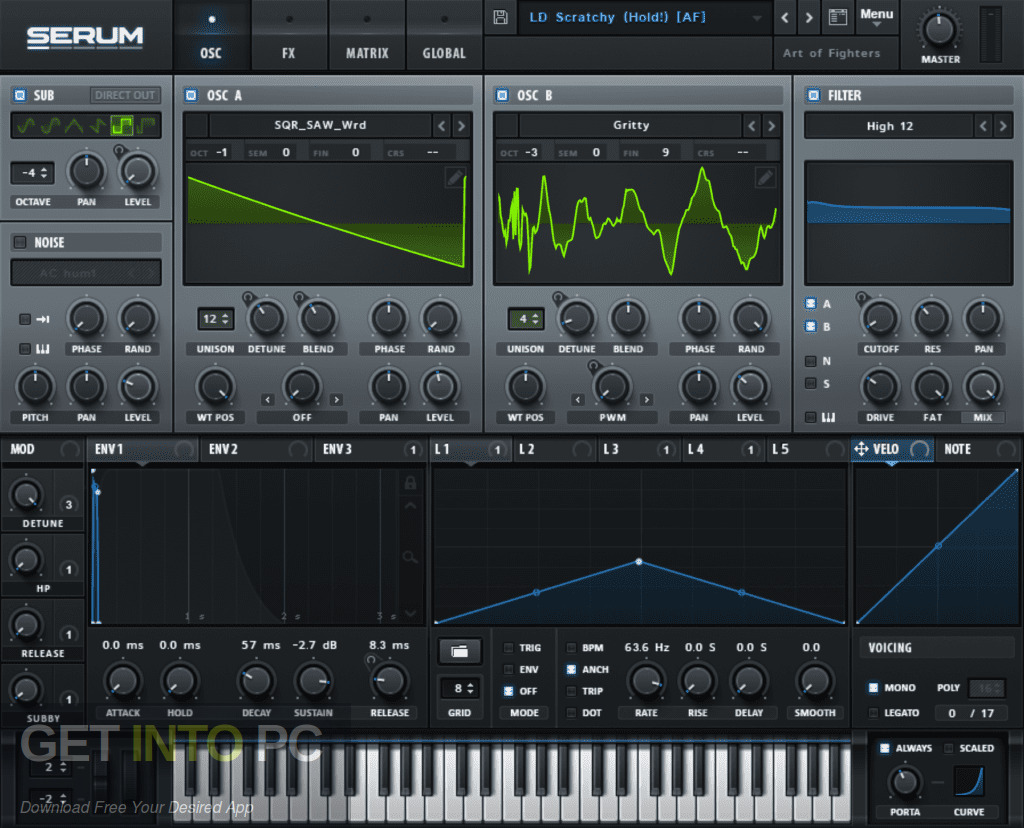This screenshot has width=1024, height=828.
Task: Select the sine sub waveform icon
Action: [26, 125]
